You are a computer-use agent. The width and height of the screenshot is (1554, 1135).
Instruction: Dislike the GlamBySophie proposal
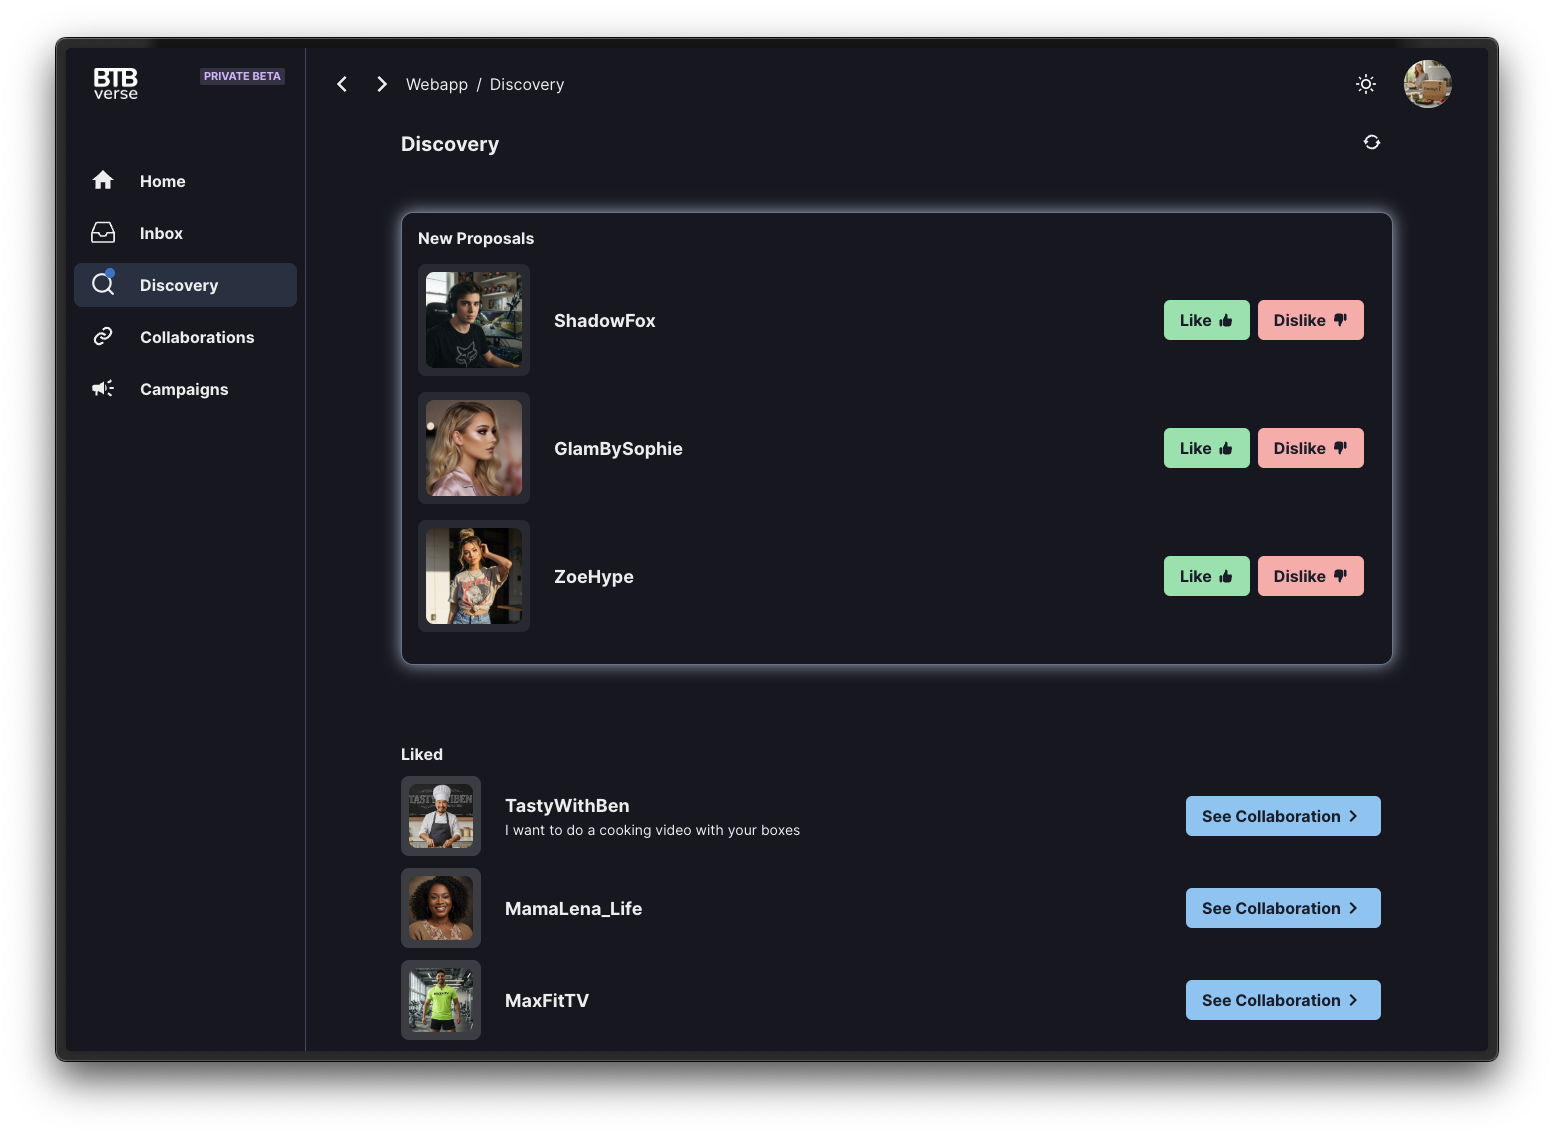click(1310, 448)
